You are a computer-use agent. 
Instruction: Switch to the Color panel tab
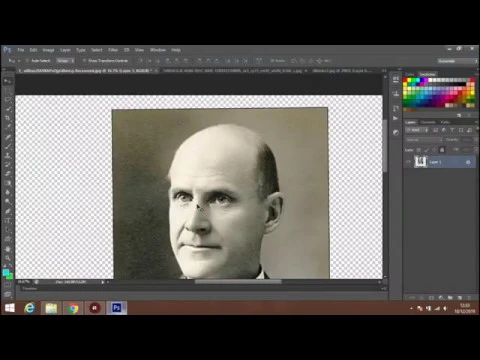click(x=410, y=74)
